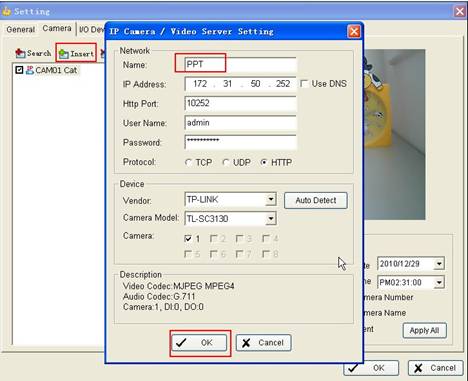Switch to the General tab

[x=20, y=29]
